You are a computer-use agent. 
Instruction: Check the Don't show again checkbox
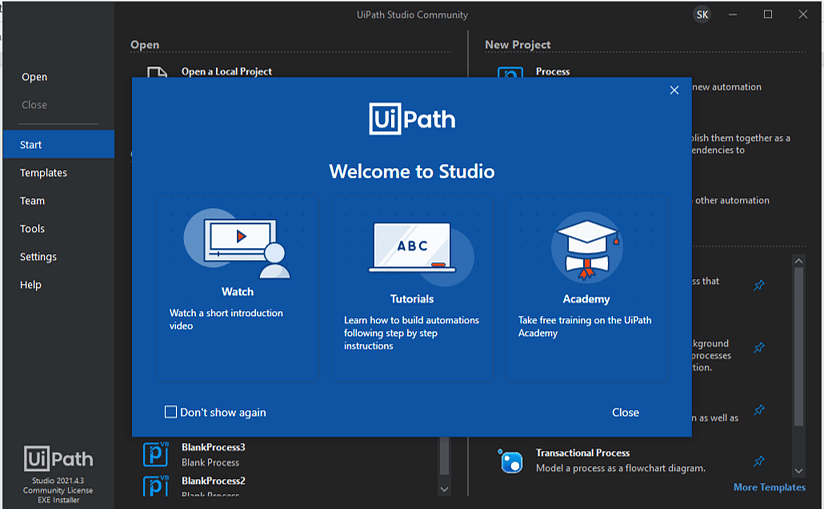171,412
